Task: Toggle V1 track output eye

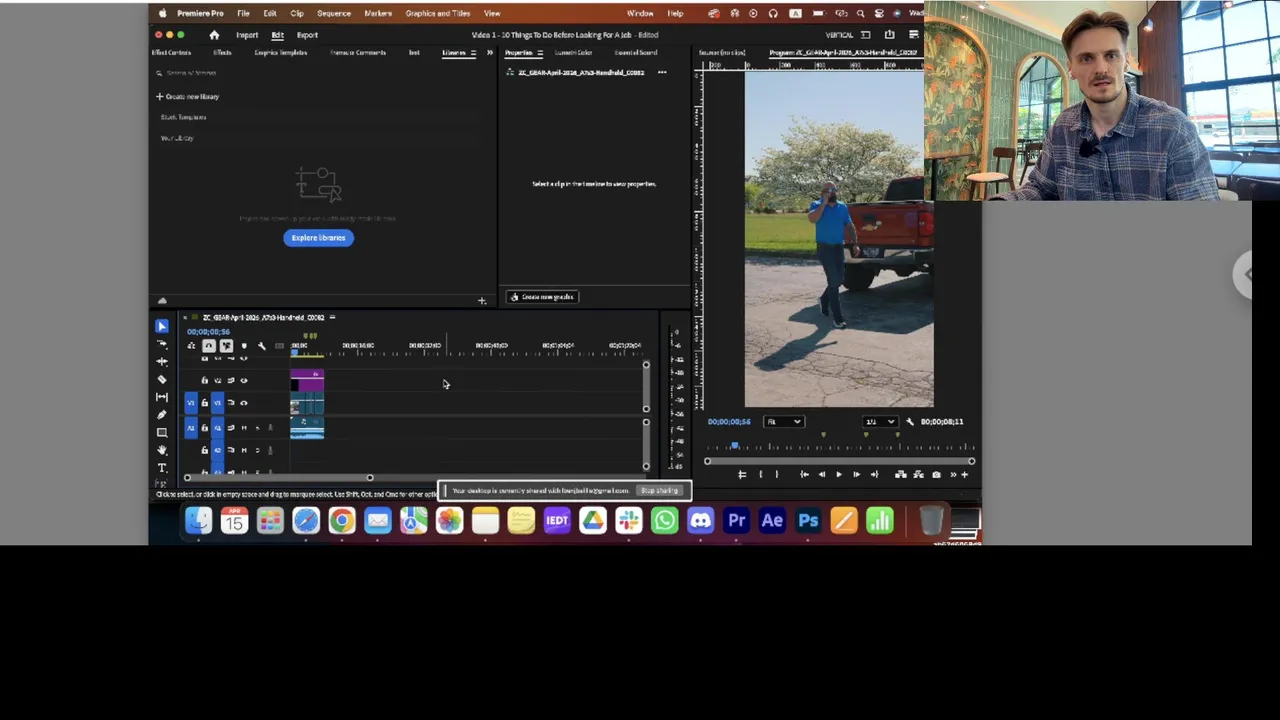Action: click(x=243, y=403)
